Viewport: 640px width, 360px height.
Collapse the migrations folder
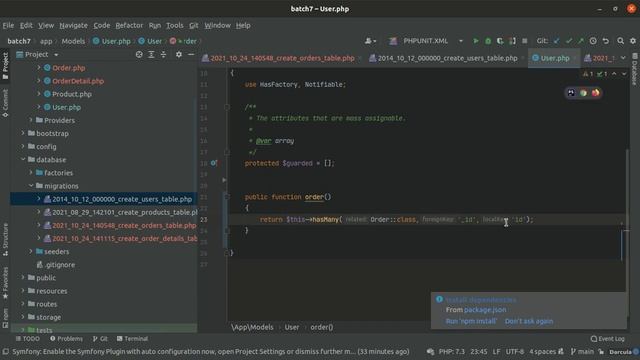31,185
